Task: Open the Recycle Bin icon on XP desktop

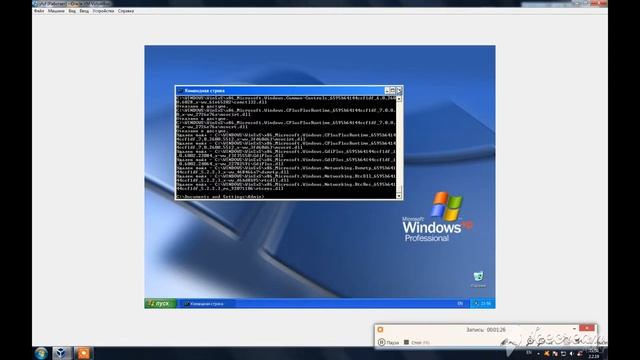Action: (x=478, y=279)
